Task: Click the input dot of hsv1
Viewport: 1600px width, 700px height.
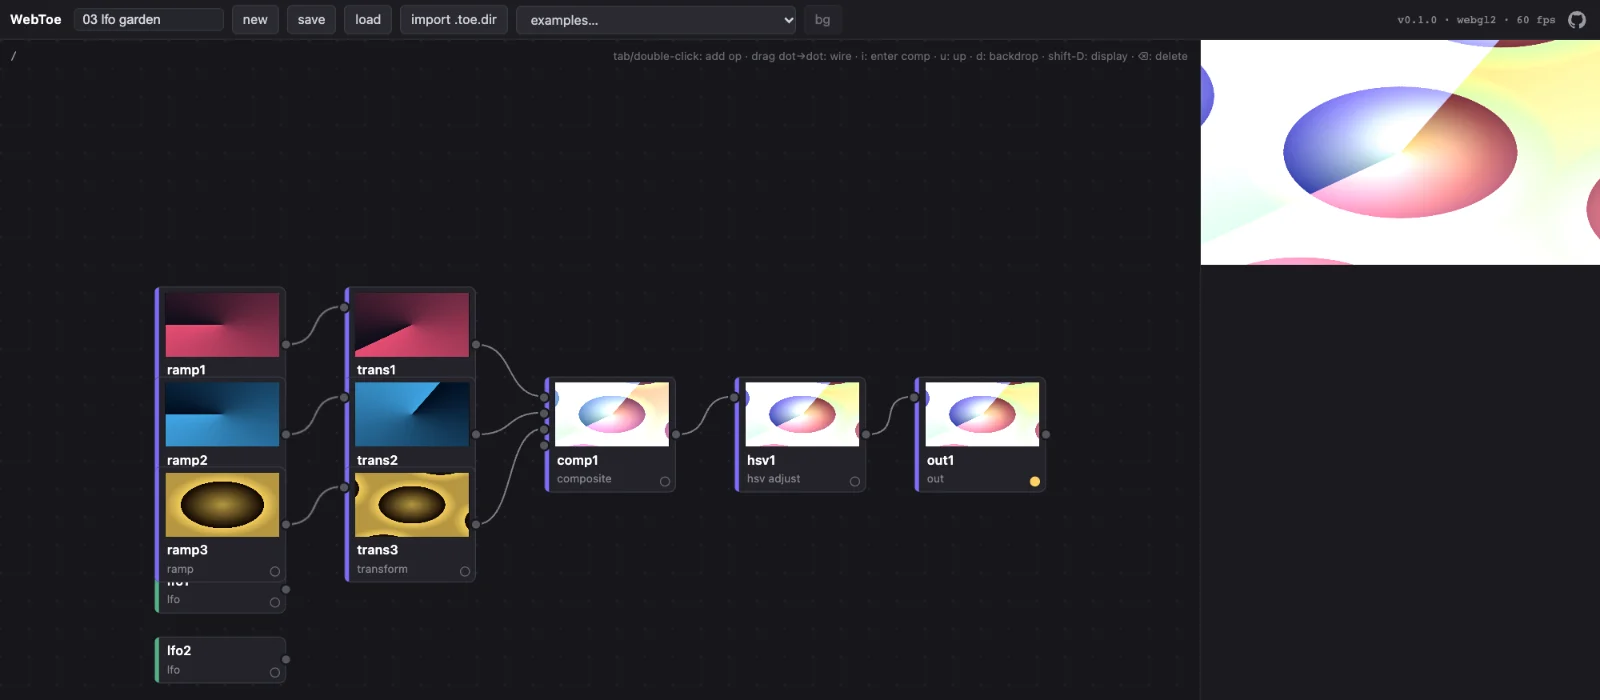Action: point(734,397)
